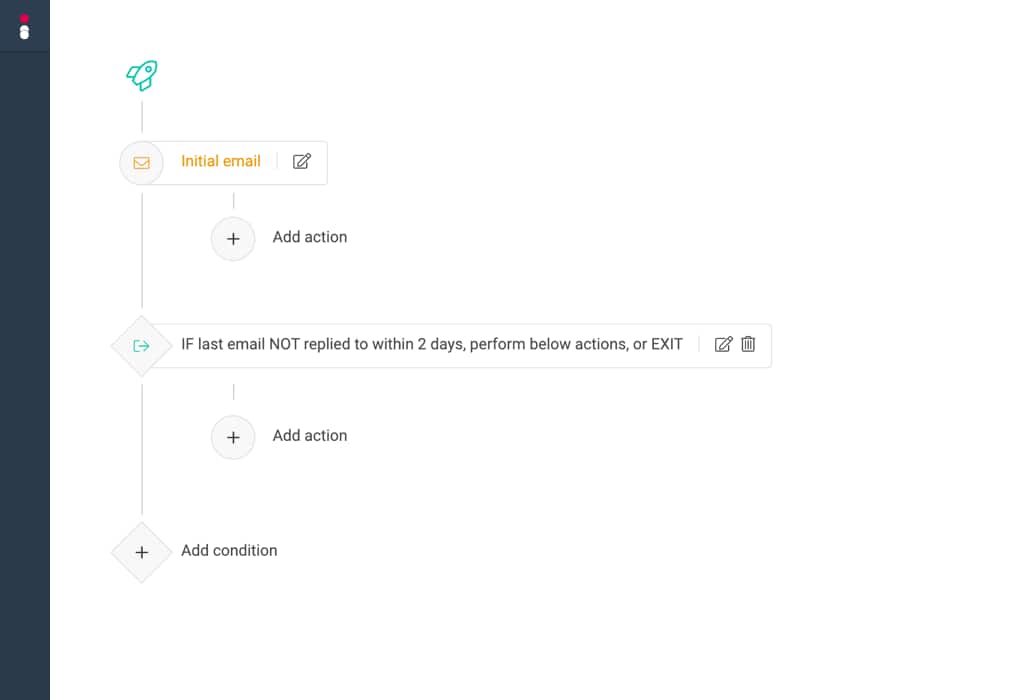Viewport: 1024px width, 700px height.
Task: Expand the sequence with Add condition
Action: [229, 550]
